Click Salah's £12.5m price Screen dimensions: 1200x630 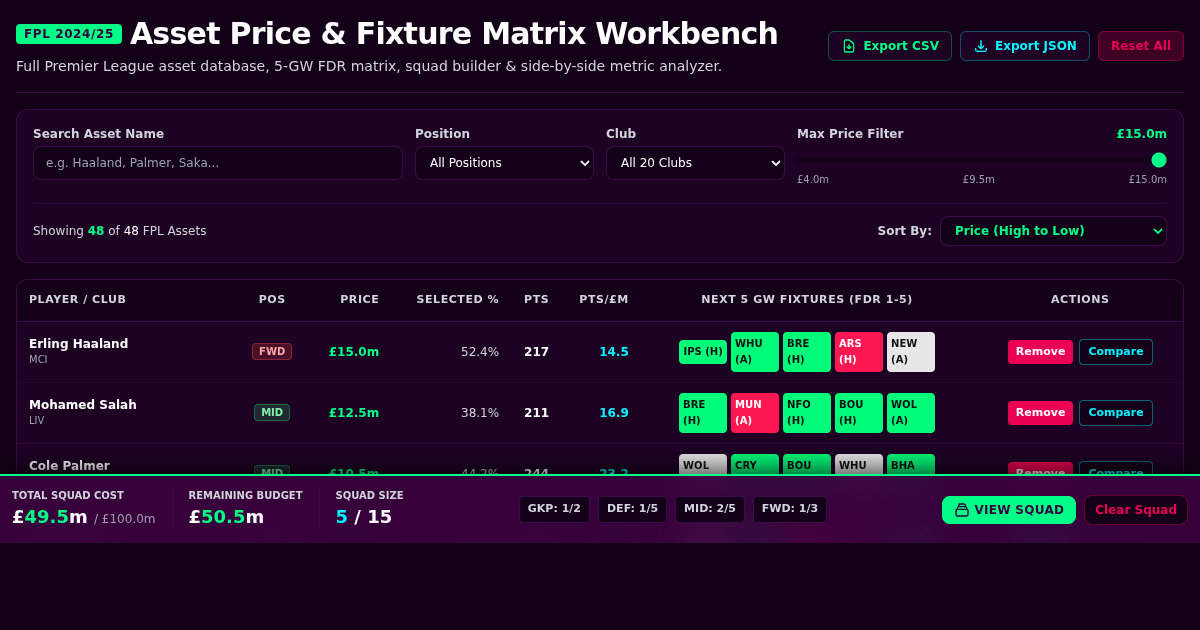[354, 413]
